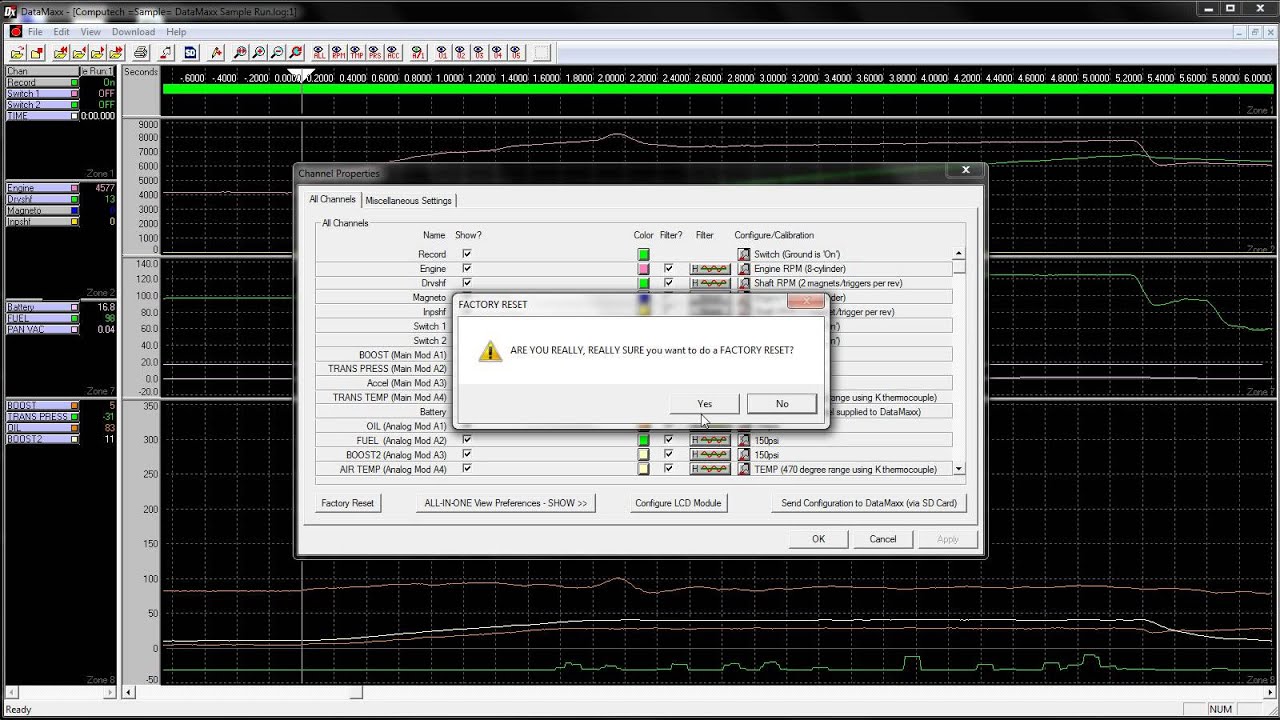The image size is (1280, 720).
Task: Click the filter graph button for BOOST2
Action: pyautogui.click(x=710, y=455)
